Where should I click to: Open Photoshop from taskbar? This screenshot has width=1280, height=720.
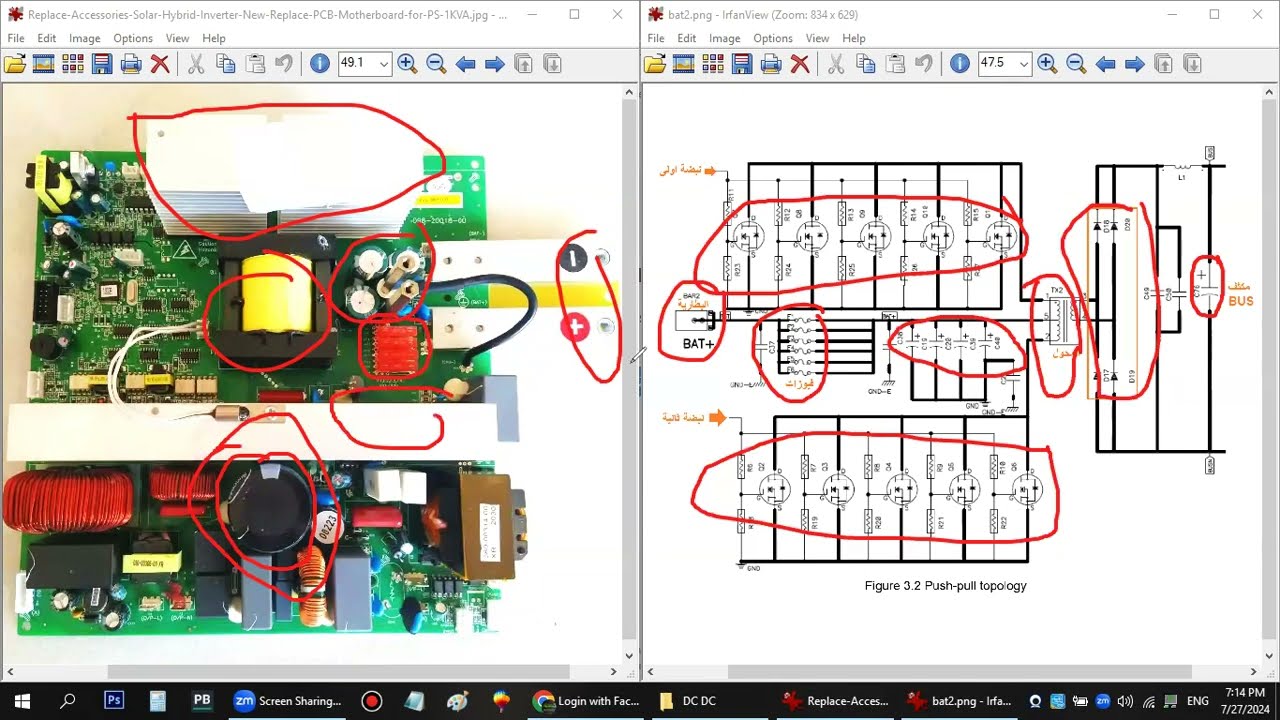[x=114, y=701]
